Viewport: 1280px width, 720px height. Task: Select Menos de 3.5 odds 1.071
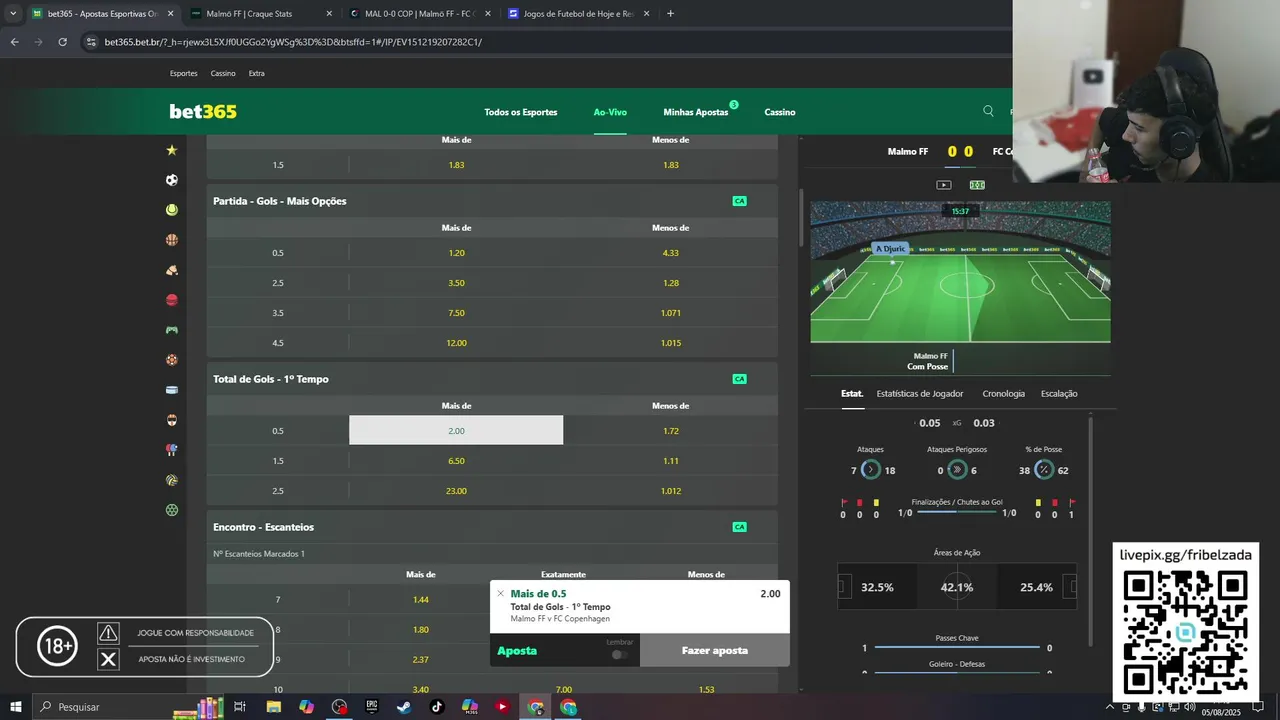click(x=671, y=313)
